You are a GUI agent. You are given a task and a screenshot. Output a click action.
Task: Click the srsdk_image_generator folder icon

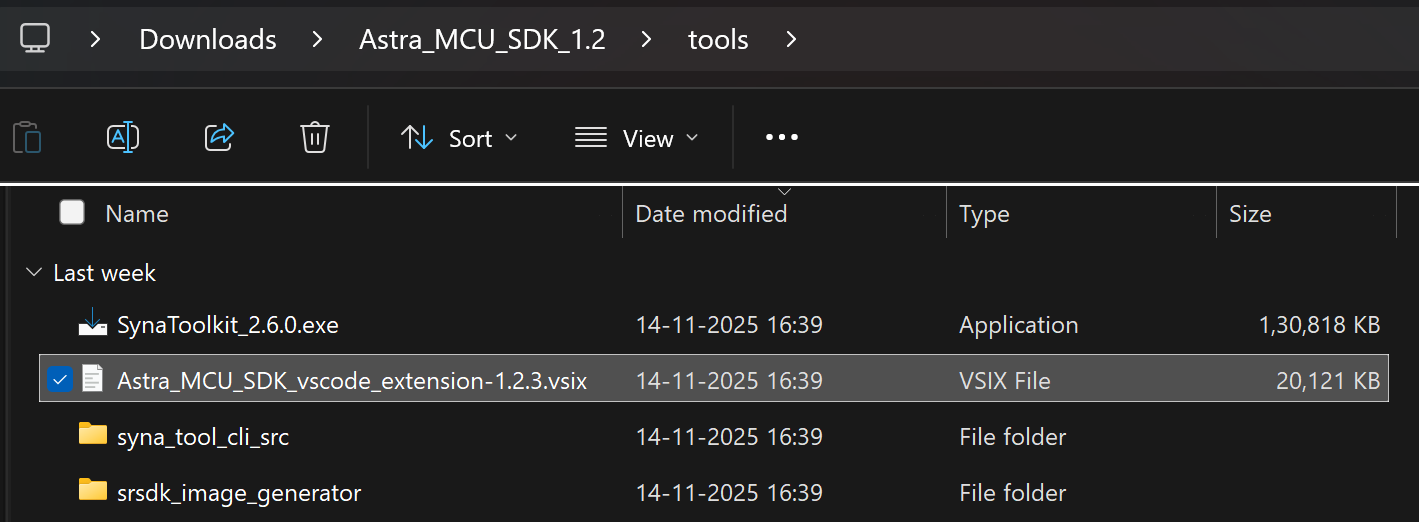[x=92, y=492]
